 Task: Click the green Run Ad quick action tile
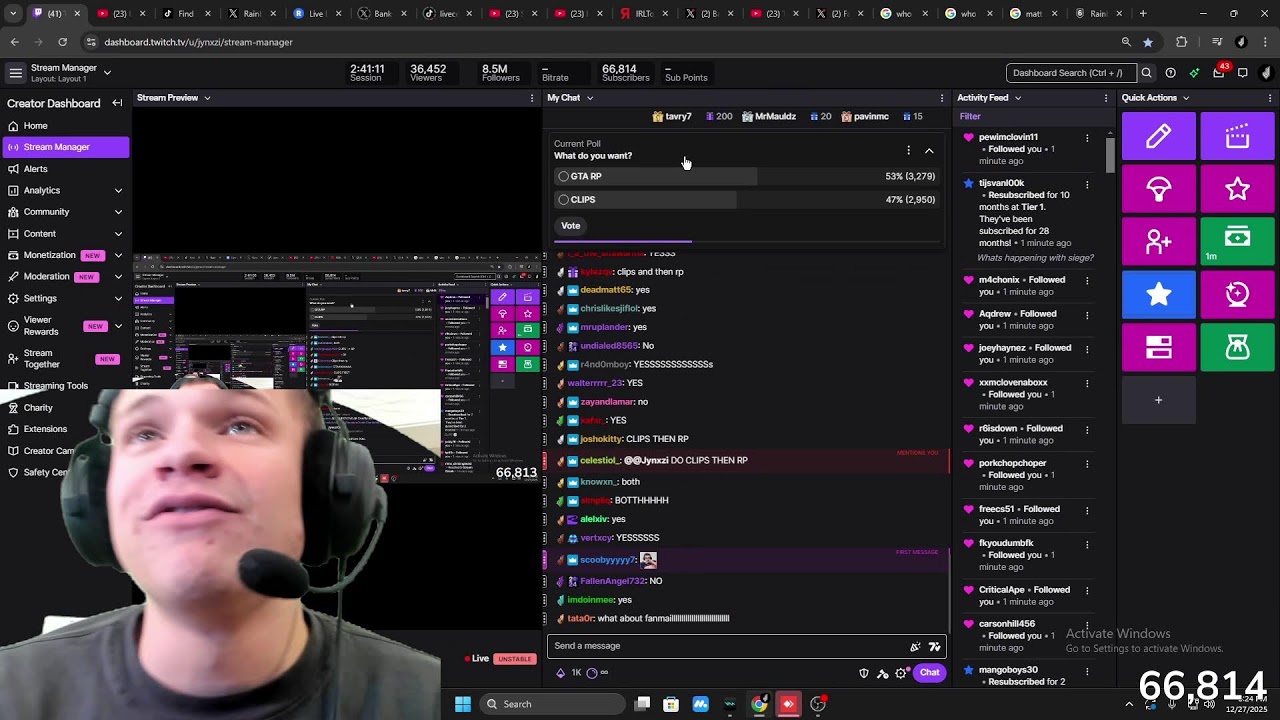point(1237,241)
